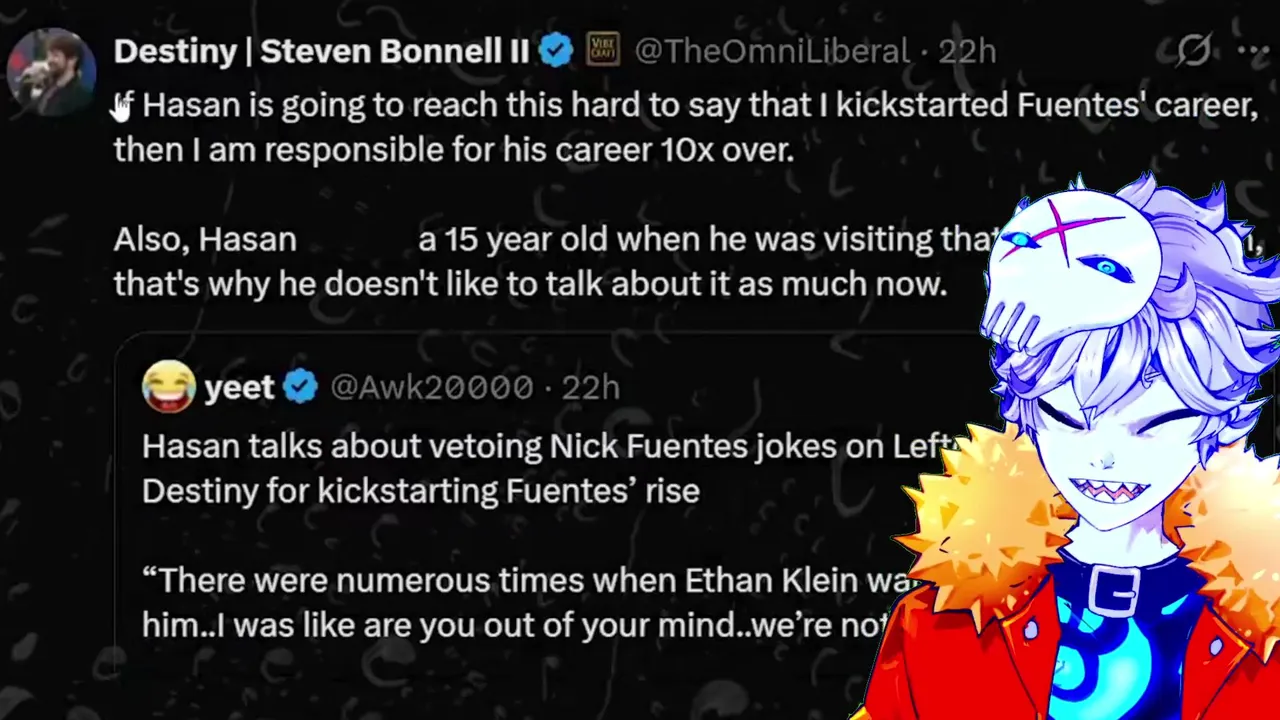Click the @TheOmniLiberal handle
This screenshot has width=1280, height=720.
(x=772, y=51)
